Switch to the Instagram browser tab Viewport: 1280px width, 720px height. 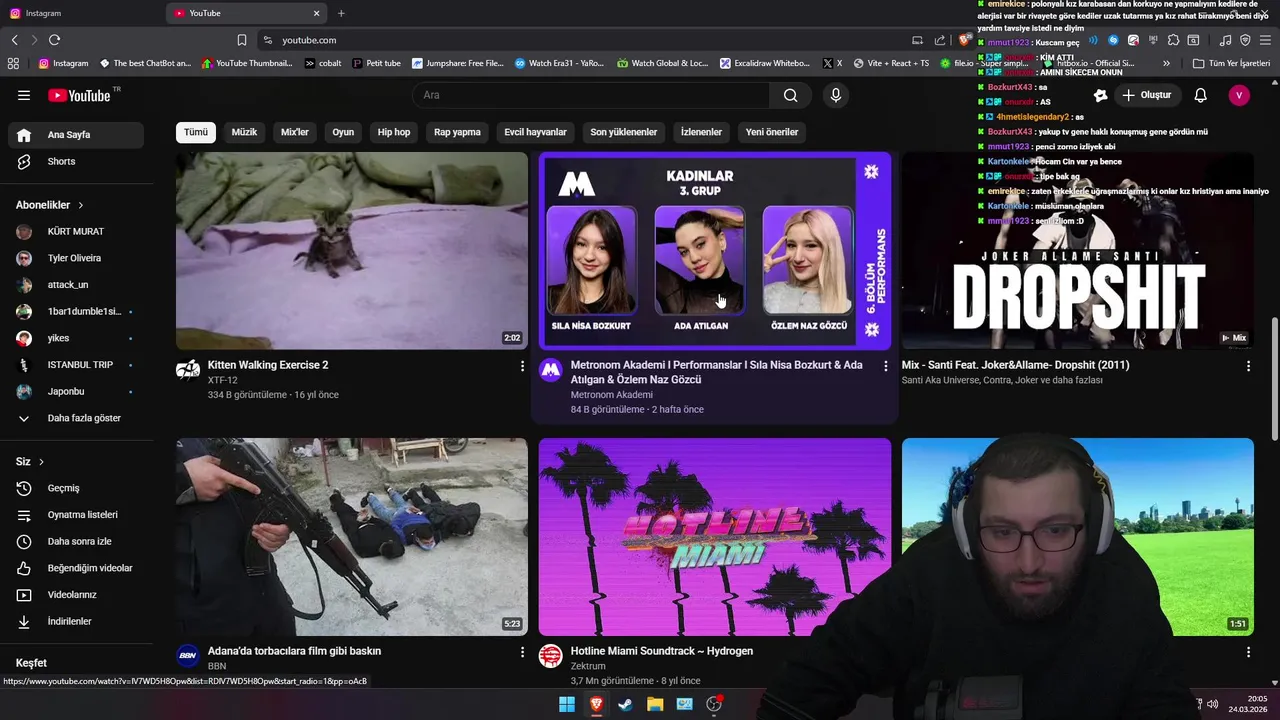[x=80, y=13]
